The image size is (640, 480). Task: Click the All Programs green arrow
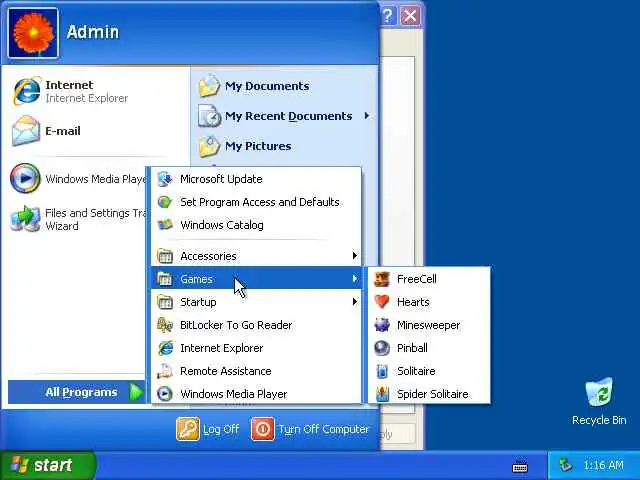136,392
